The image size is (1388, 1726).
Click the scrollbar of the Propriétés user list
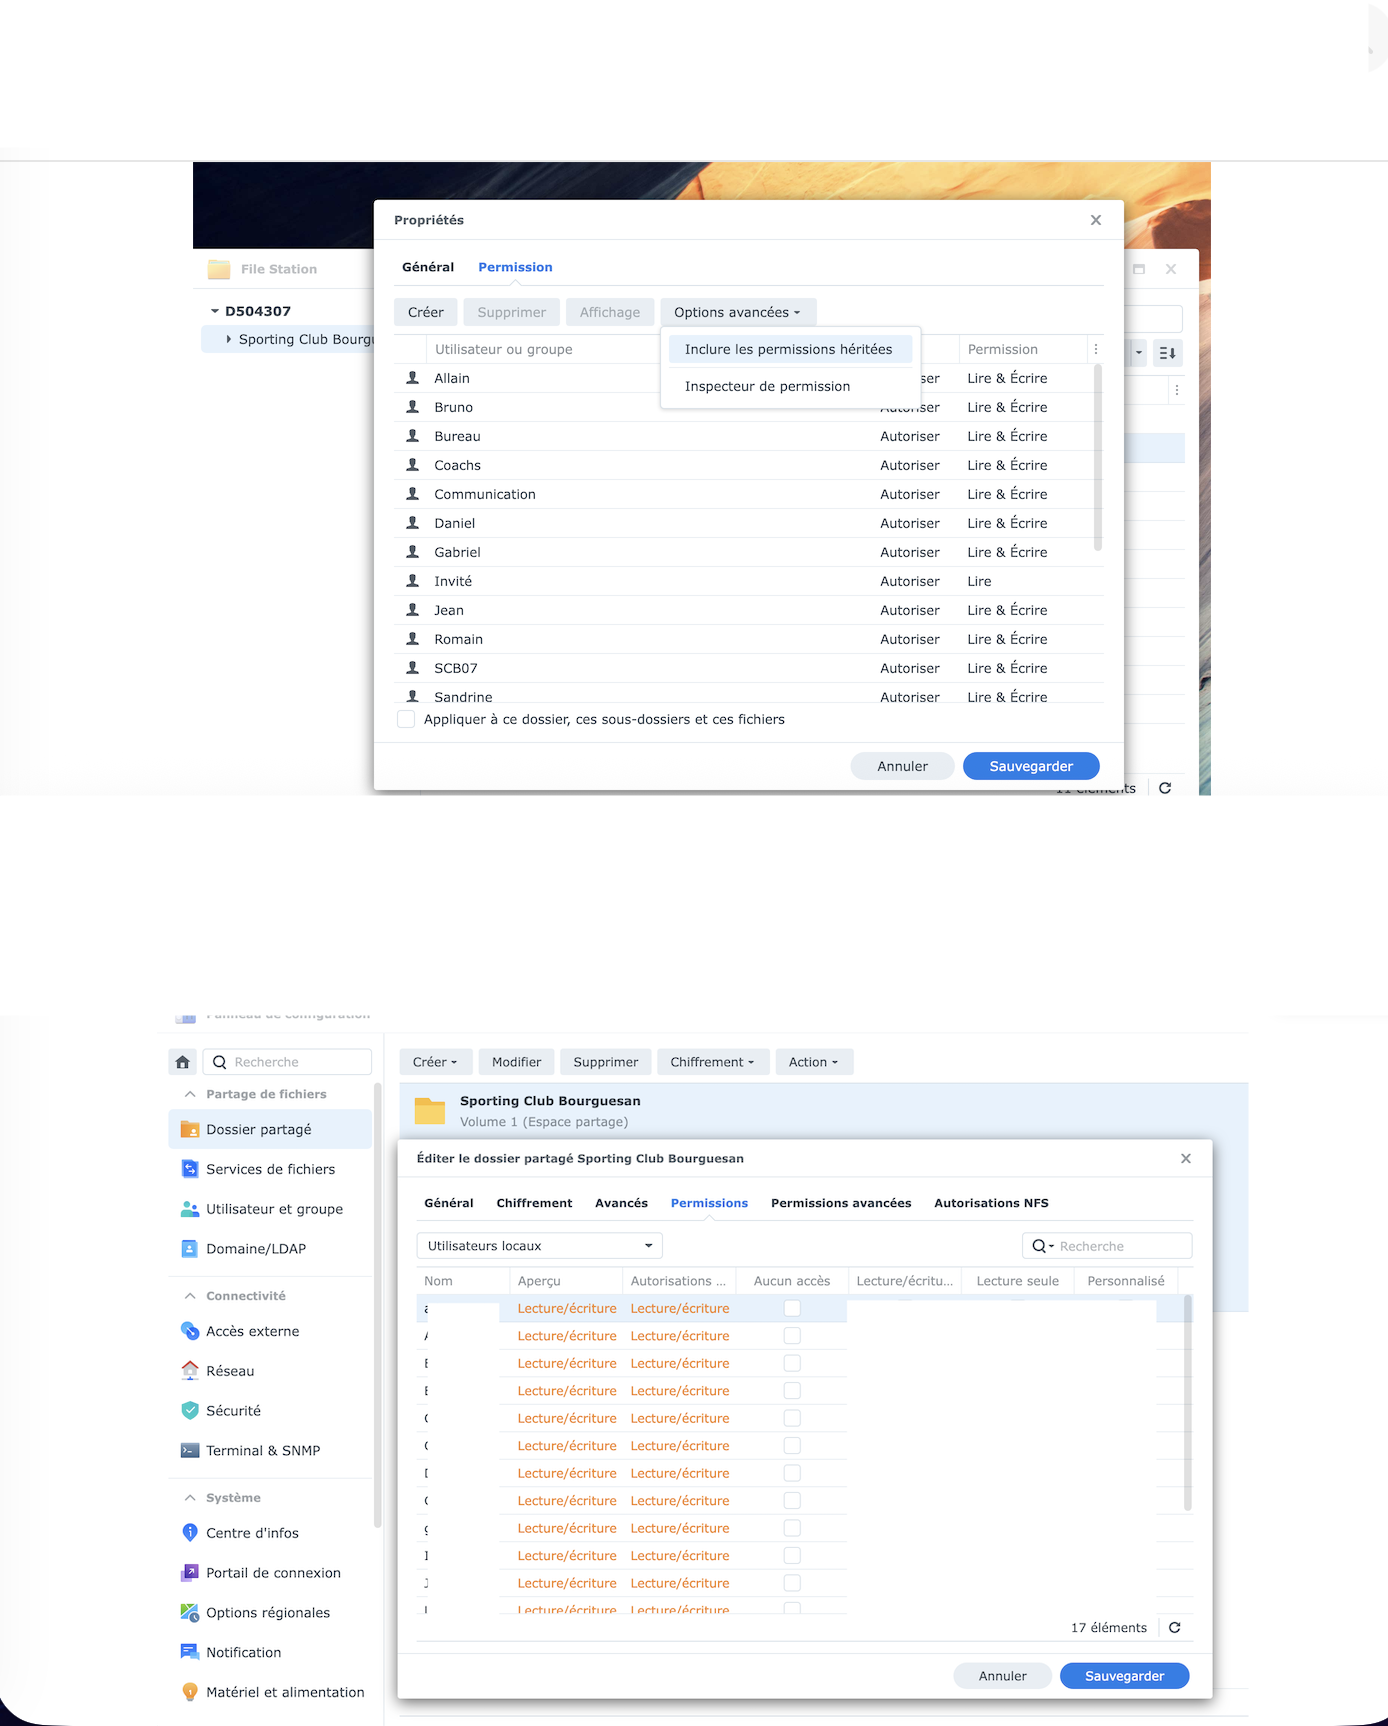tap(1098, 458)
